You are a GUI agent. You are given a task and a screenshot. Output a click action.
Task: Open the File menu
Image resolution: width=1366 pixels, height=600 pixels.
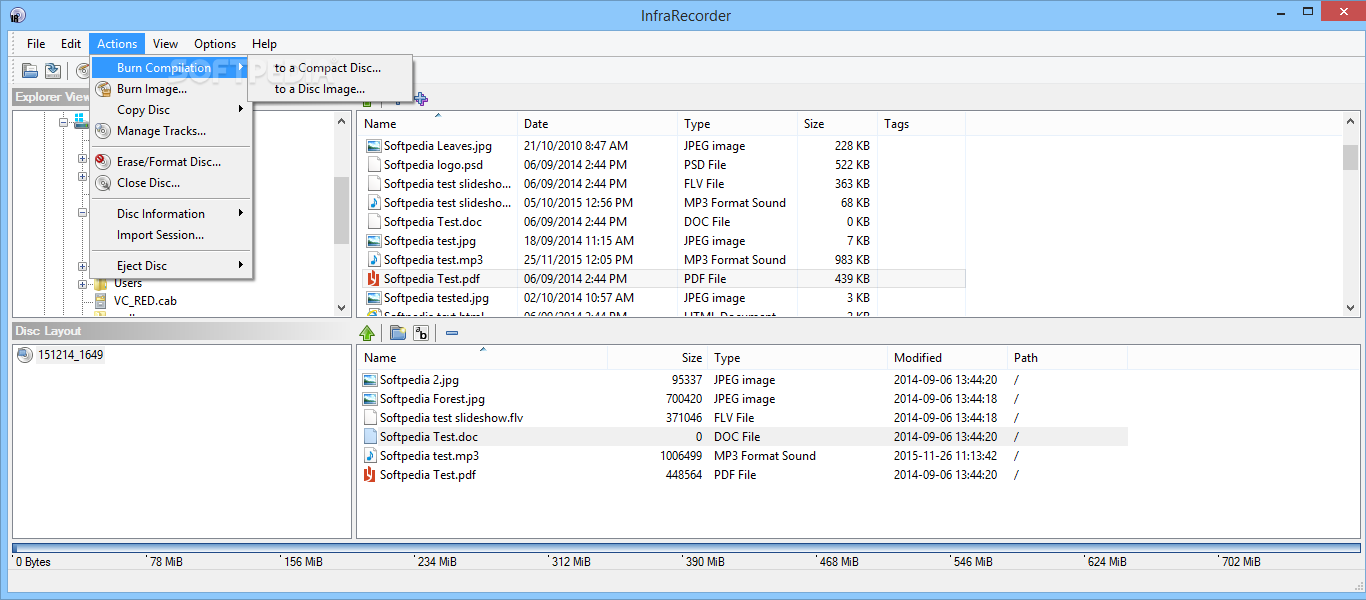[36, 44]
